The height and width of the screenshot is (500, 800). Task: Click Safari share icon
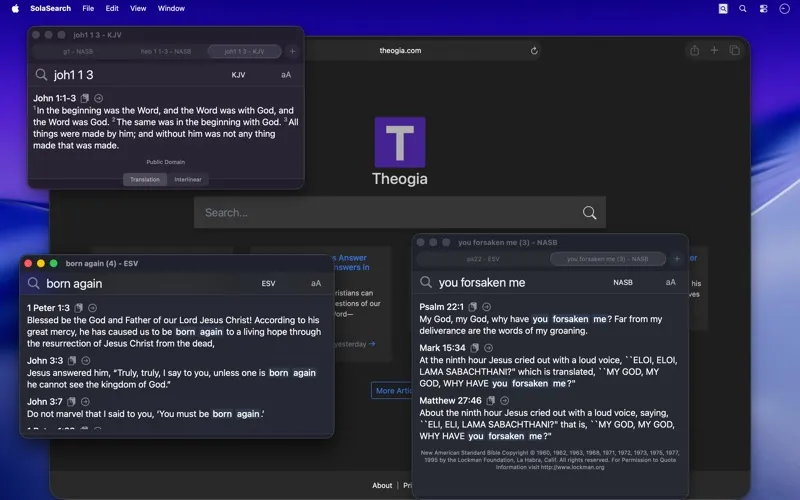[x=694, y=50]
